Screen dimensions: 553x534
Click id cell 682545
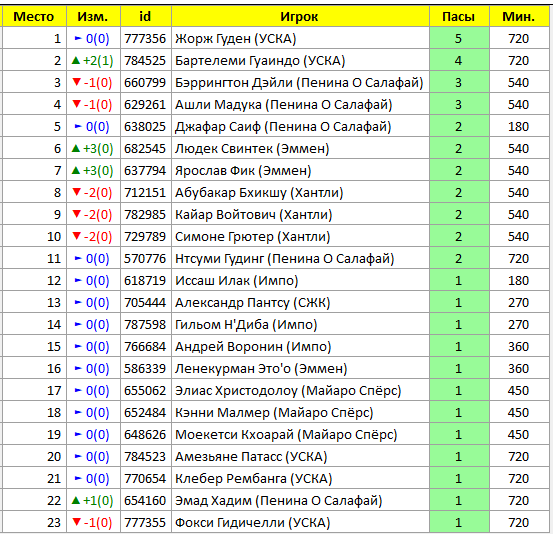[145, 148]
